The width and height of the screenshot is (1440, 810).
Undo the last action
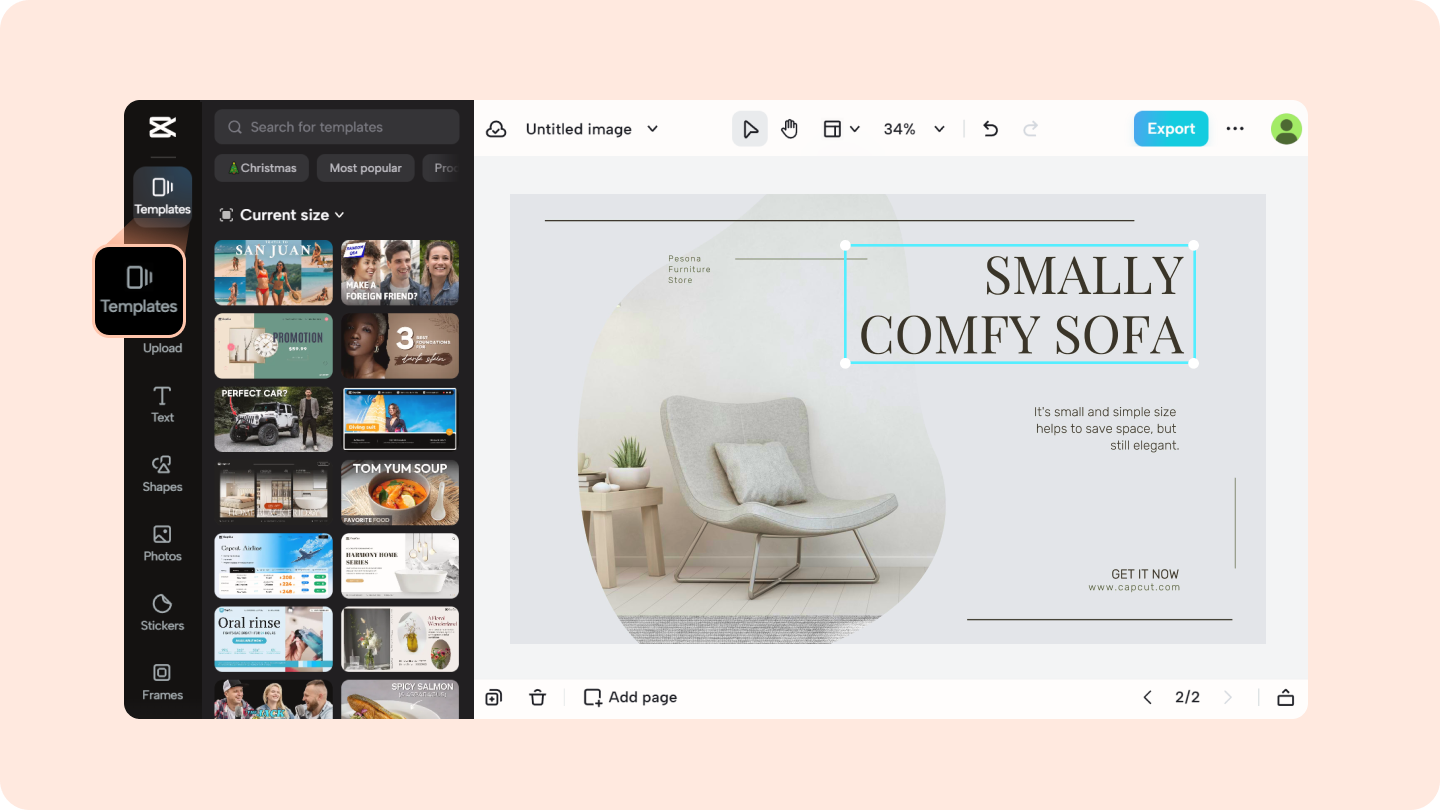click(x=990, y=129)
